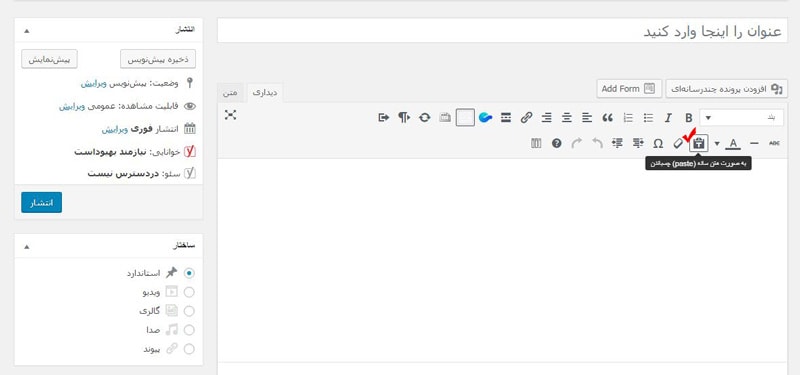Select the ویدیو (Video) format
Image resolution: width=800 pixels, height=375 pixels.
189,292
